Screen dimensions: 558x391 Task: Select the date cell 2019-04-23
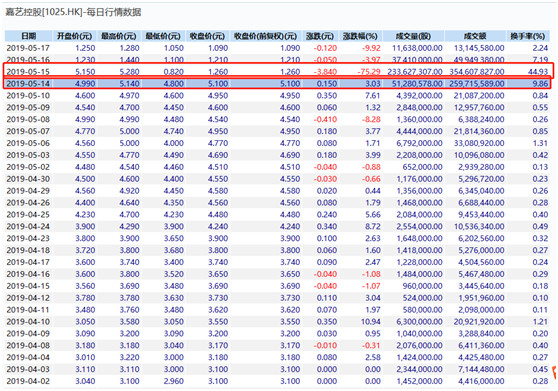[28, 238]
